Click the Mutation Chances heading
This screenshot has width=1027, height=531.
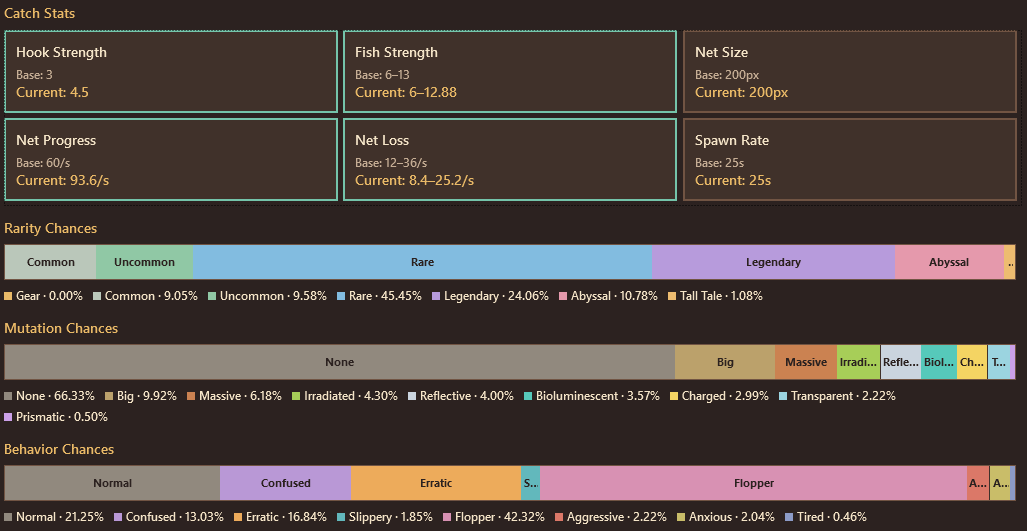(x=61, y=328)
